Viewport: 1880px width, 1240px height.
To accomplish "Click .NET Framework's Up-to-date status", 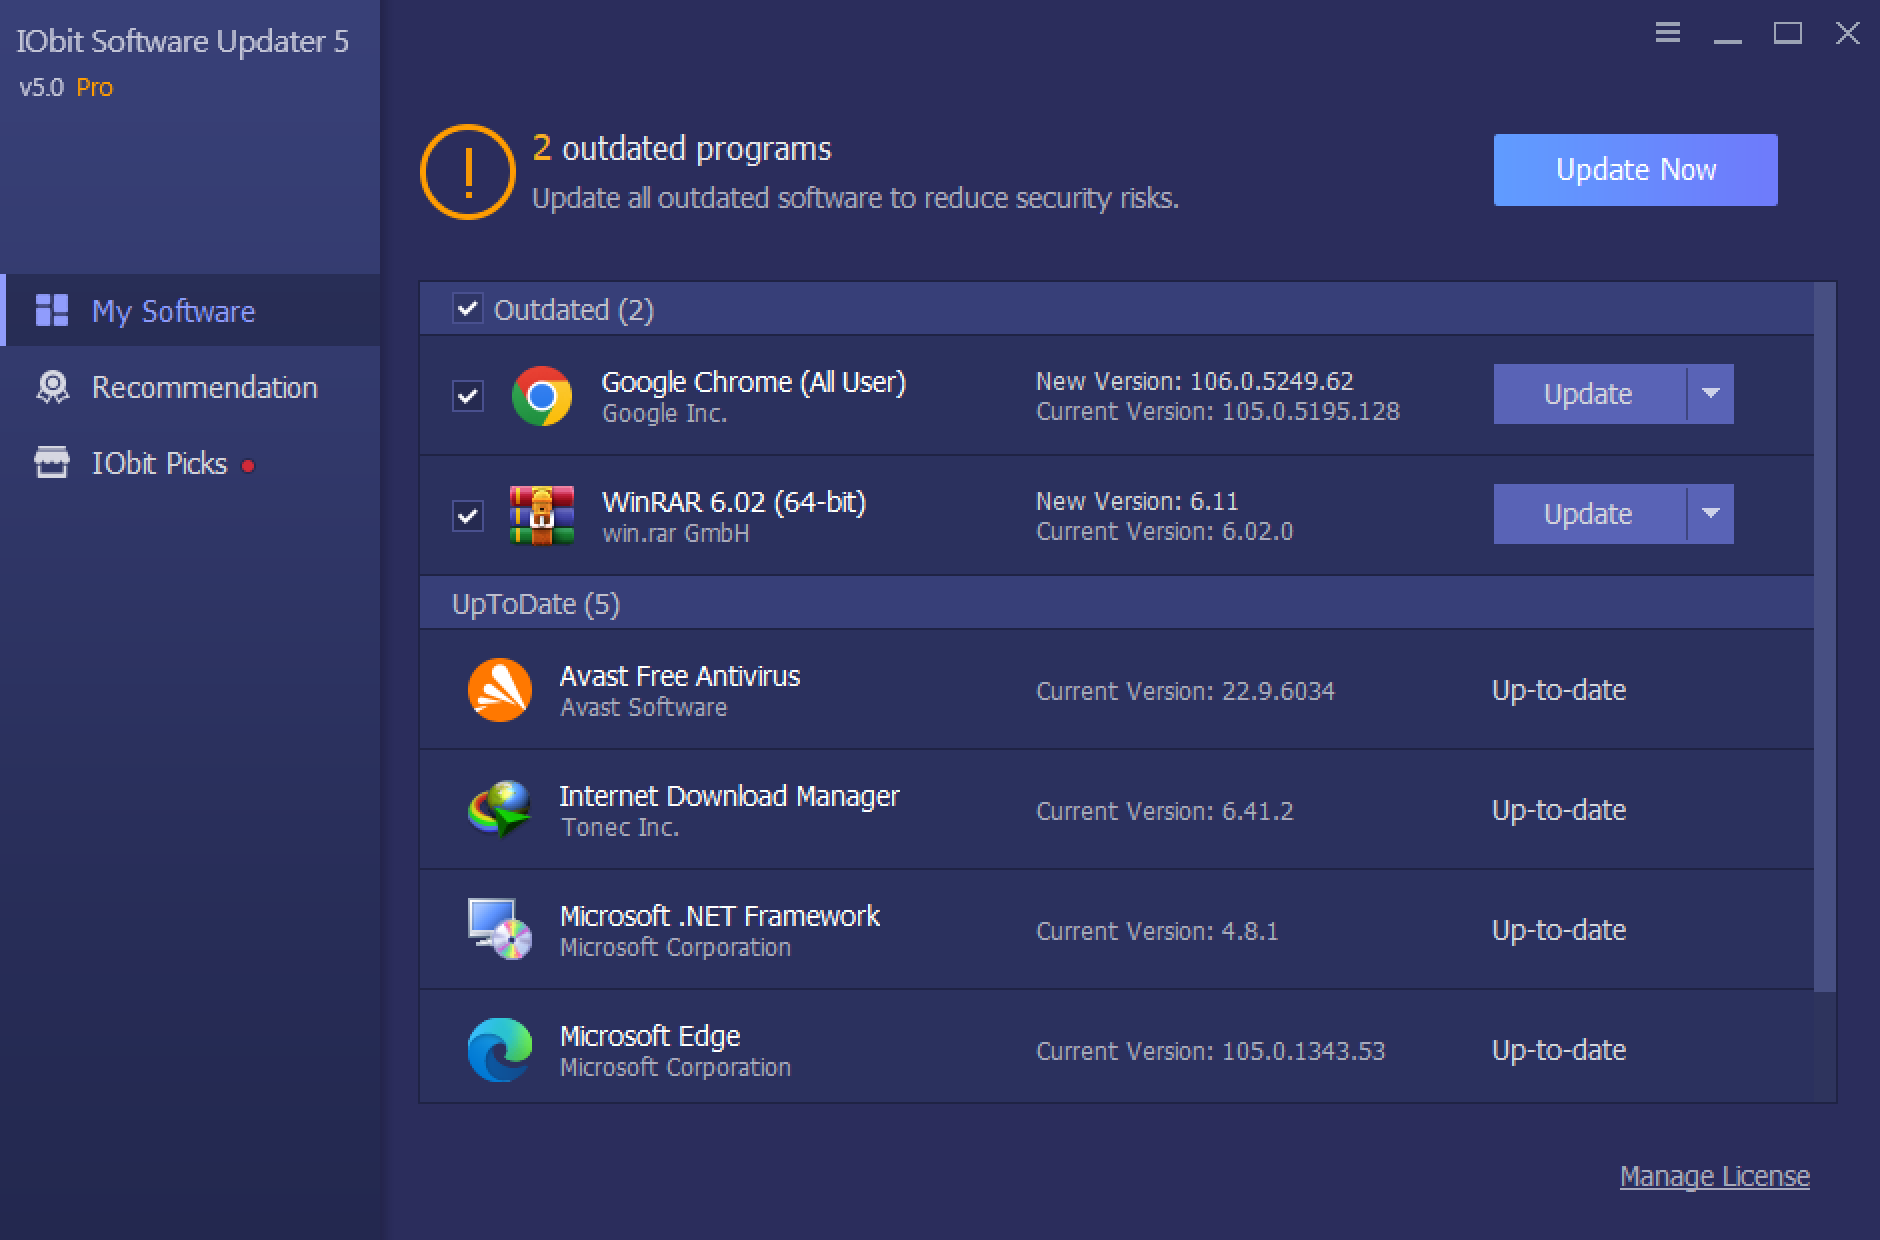I will click(x=1558, y=930).
